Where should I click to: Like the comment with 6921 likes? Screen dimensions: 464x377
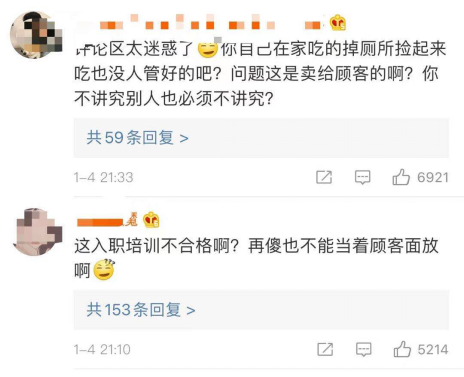click(x=401, y=177)
